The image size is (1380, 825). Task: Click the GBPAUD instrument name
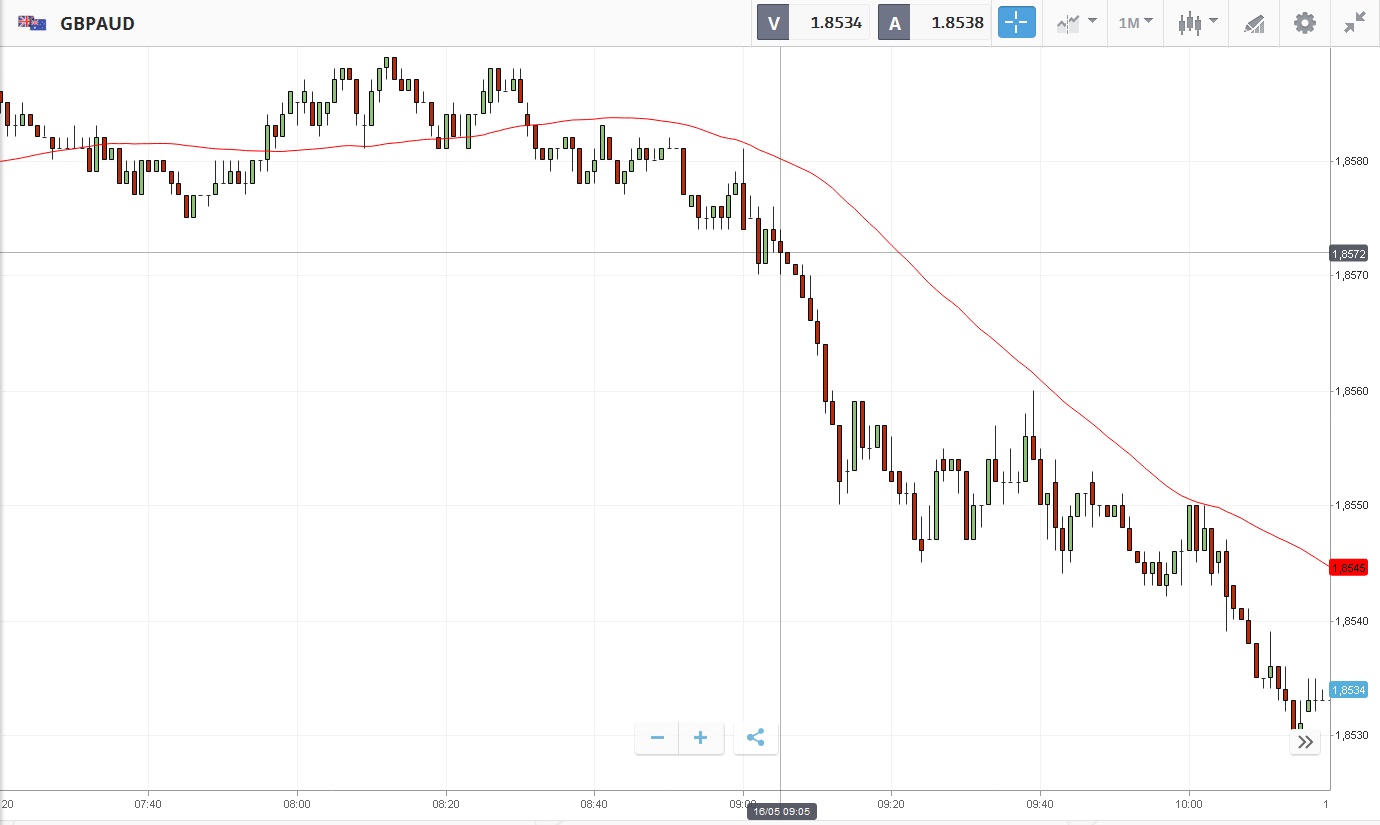(97, 23)
